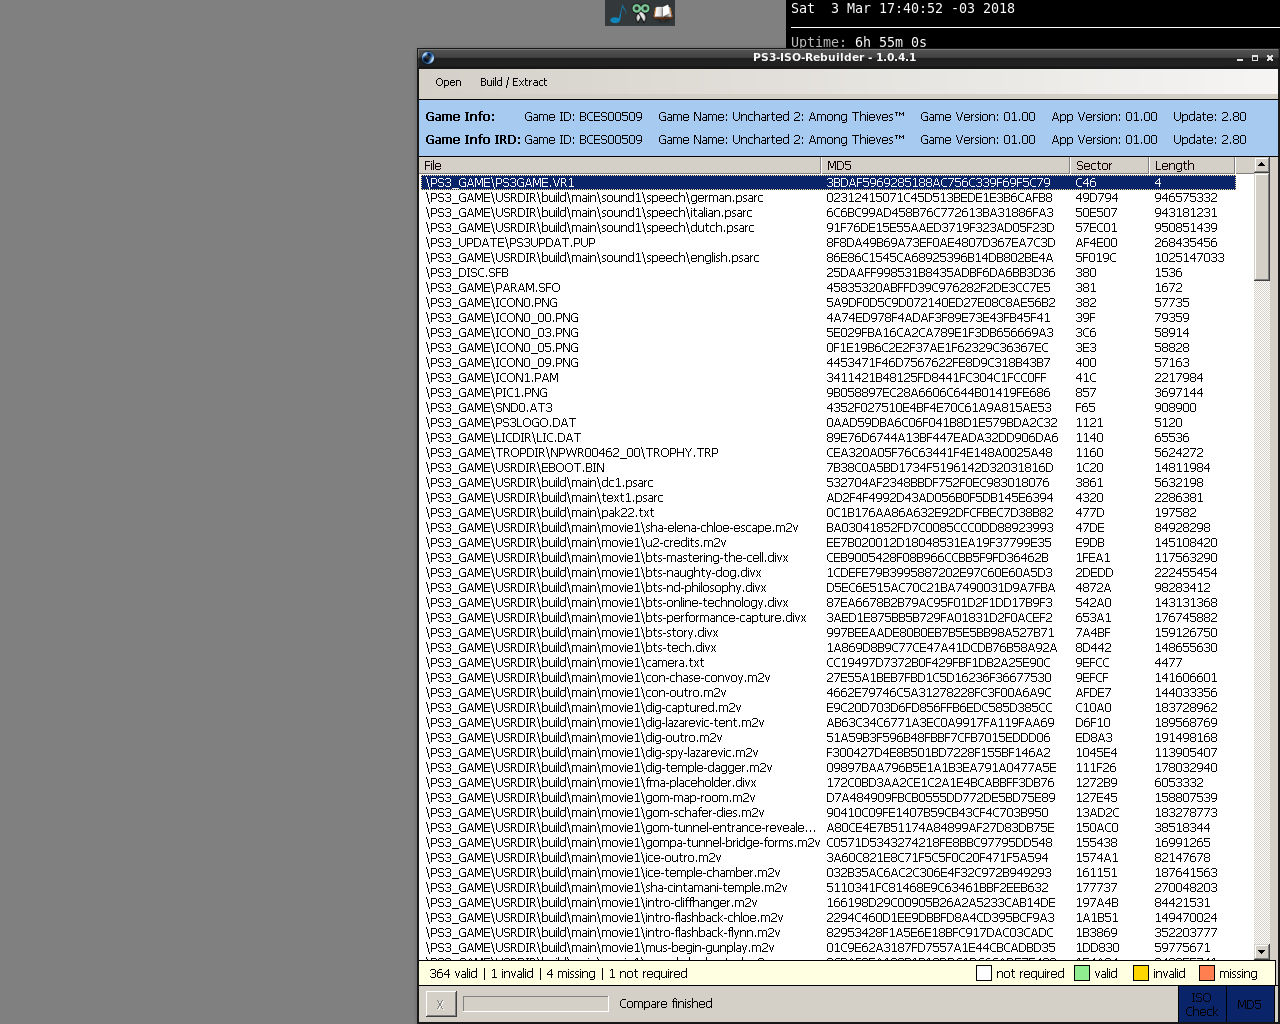The width and height of the screenshot is (1280, 1024).
Task: Sort list by Length column header
Action: pyautogui.click(x=1192, y=165)
